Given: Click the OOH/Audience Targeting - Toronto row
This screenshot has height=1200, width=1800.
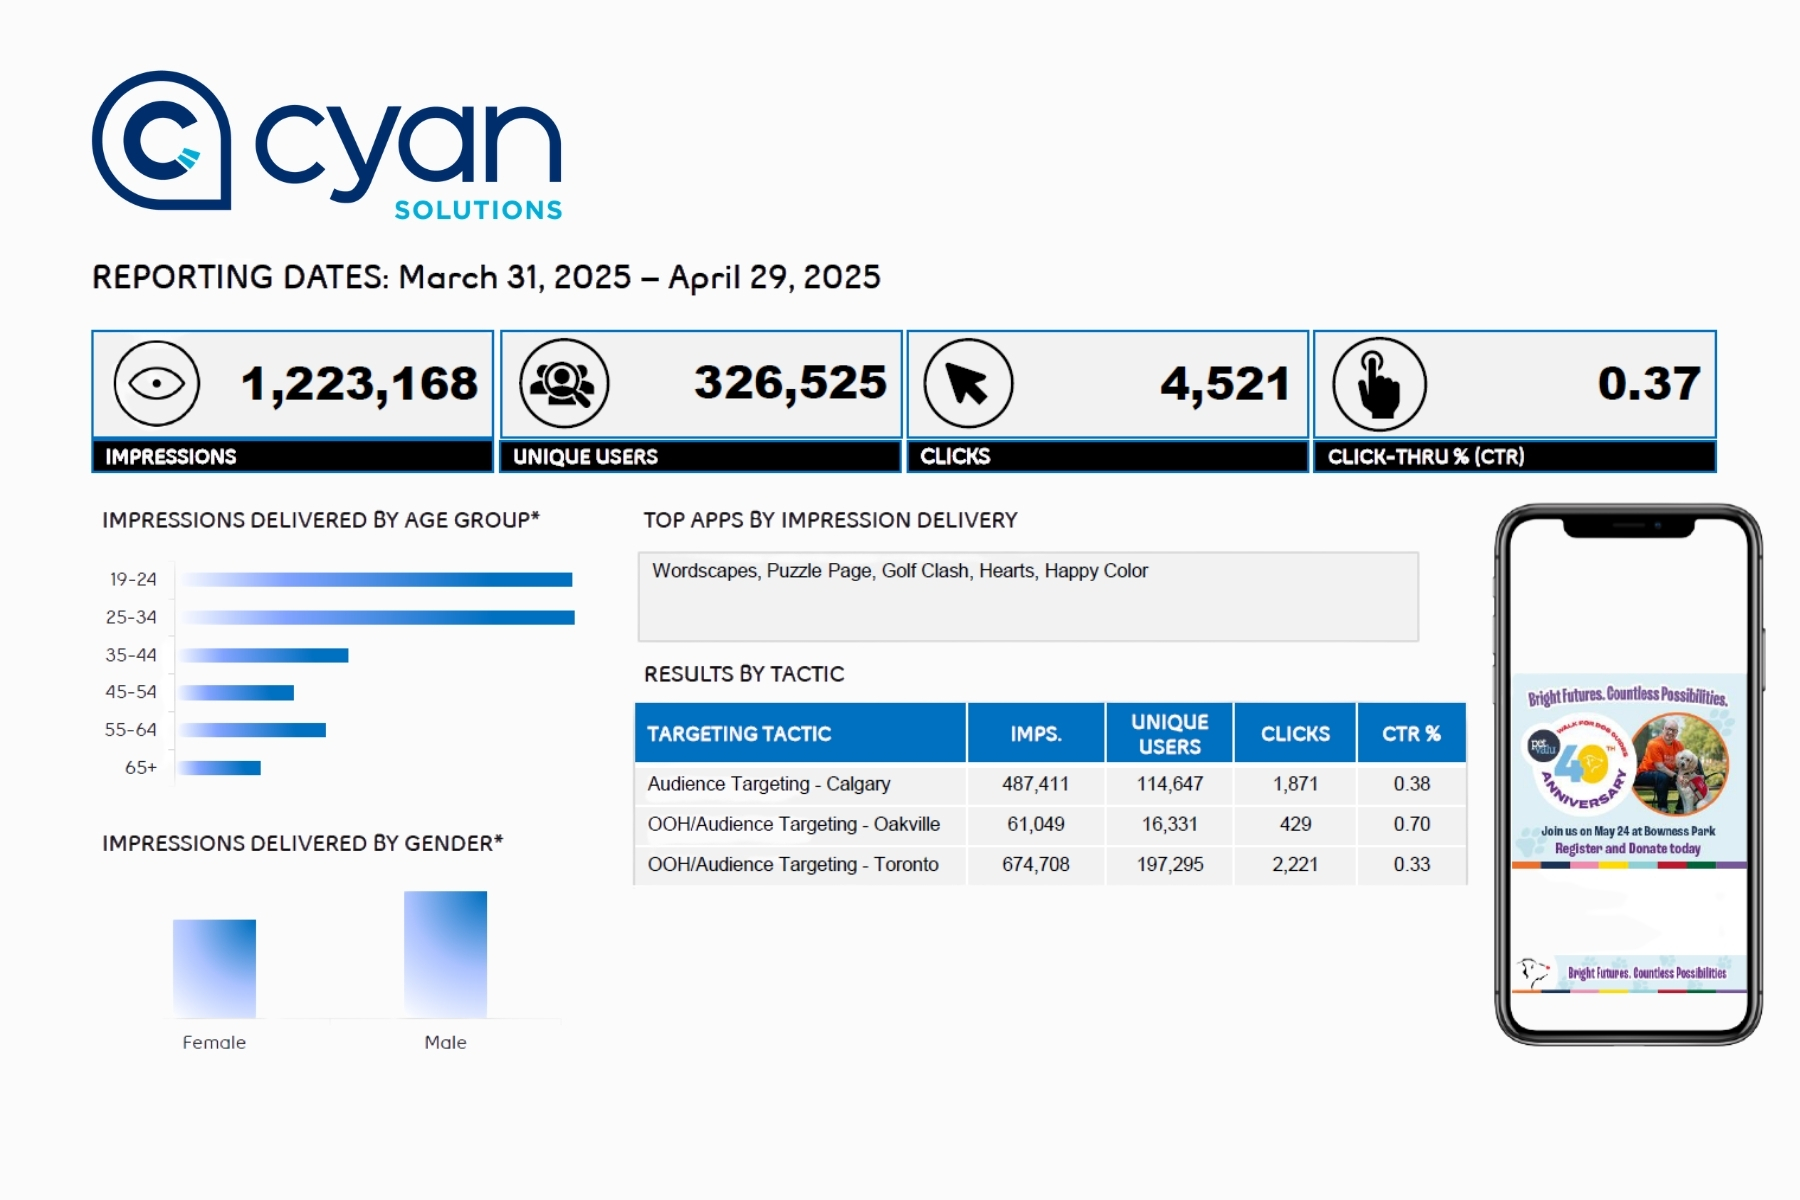Looking at the screenshot, I should coord(1050,864).
